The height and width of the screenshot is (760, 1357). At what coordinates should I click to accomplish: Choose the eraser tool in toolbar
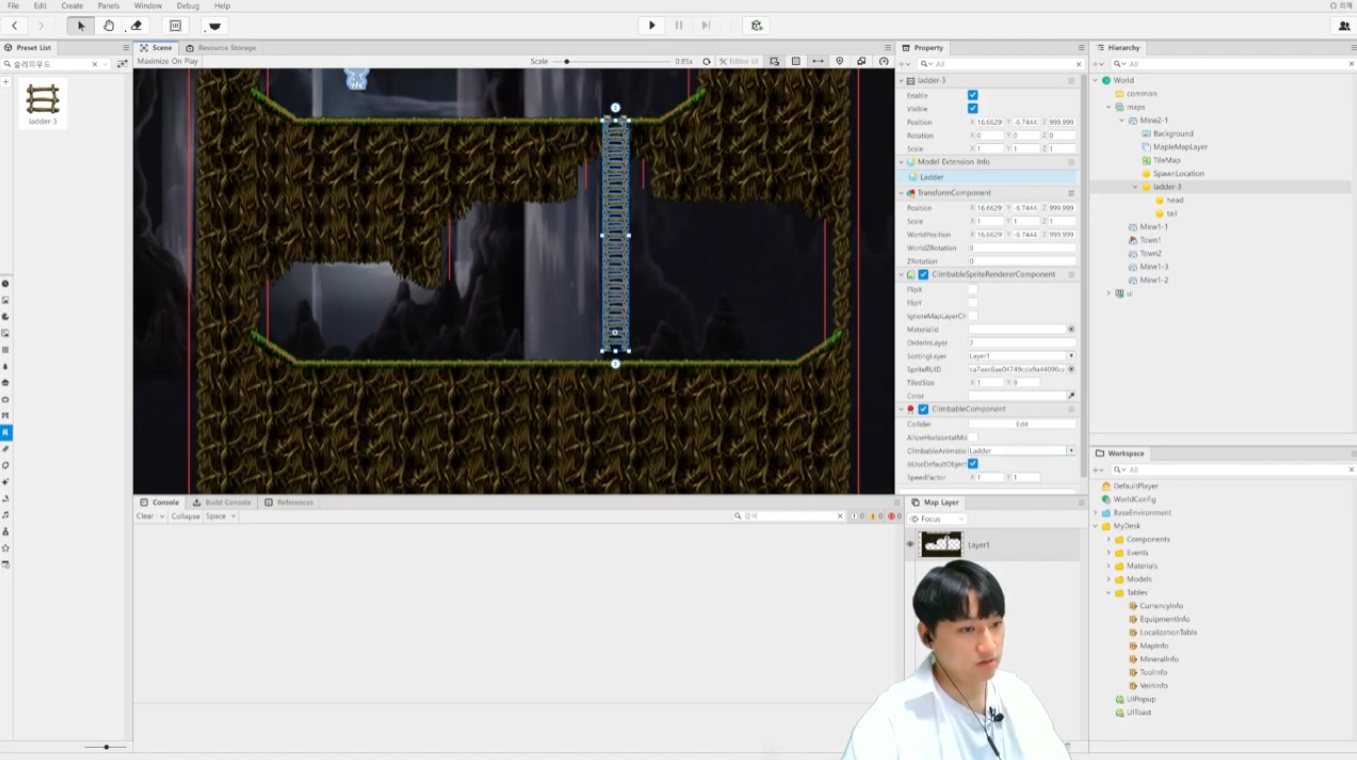coord(137,26)
